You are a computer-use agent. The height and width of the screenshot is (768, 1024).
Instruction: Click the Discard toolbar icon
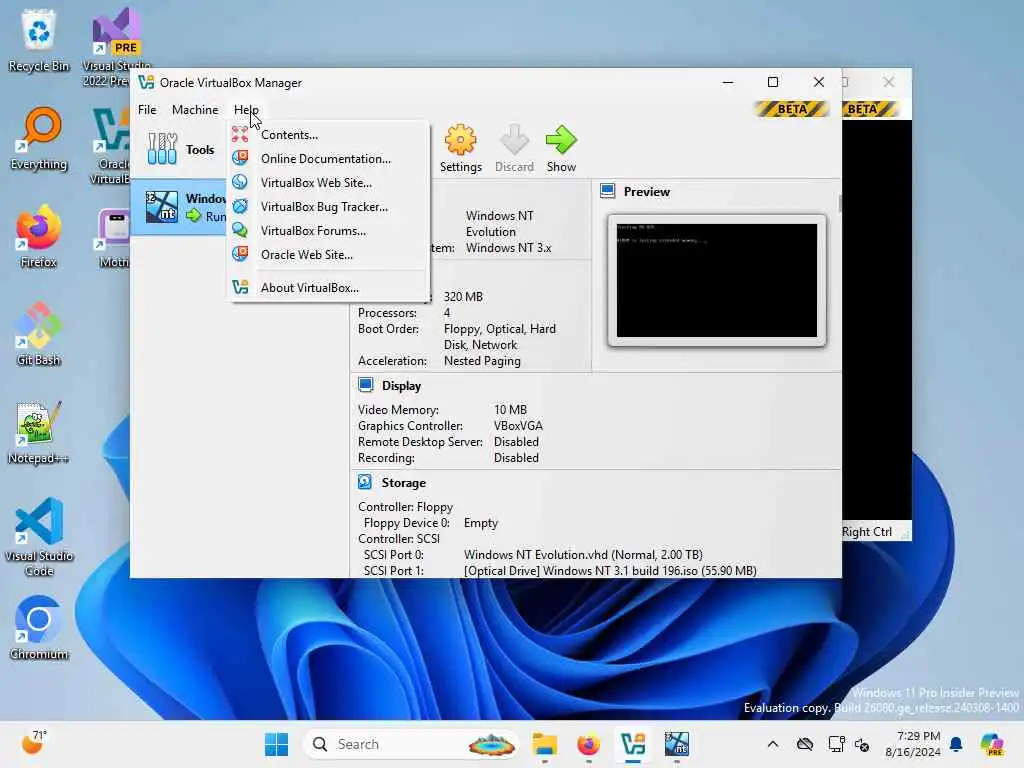point(514,140)
